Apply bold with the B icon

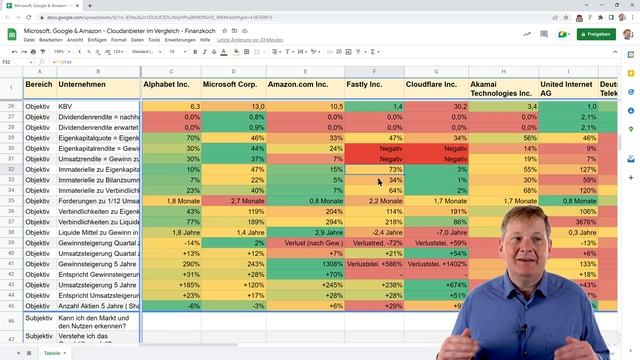click(195, 52)
